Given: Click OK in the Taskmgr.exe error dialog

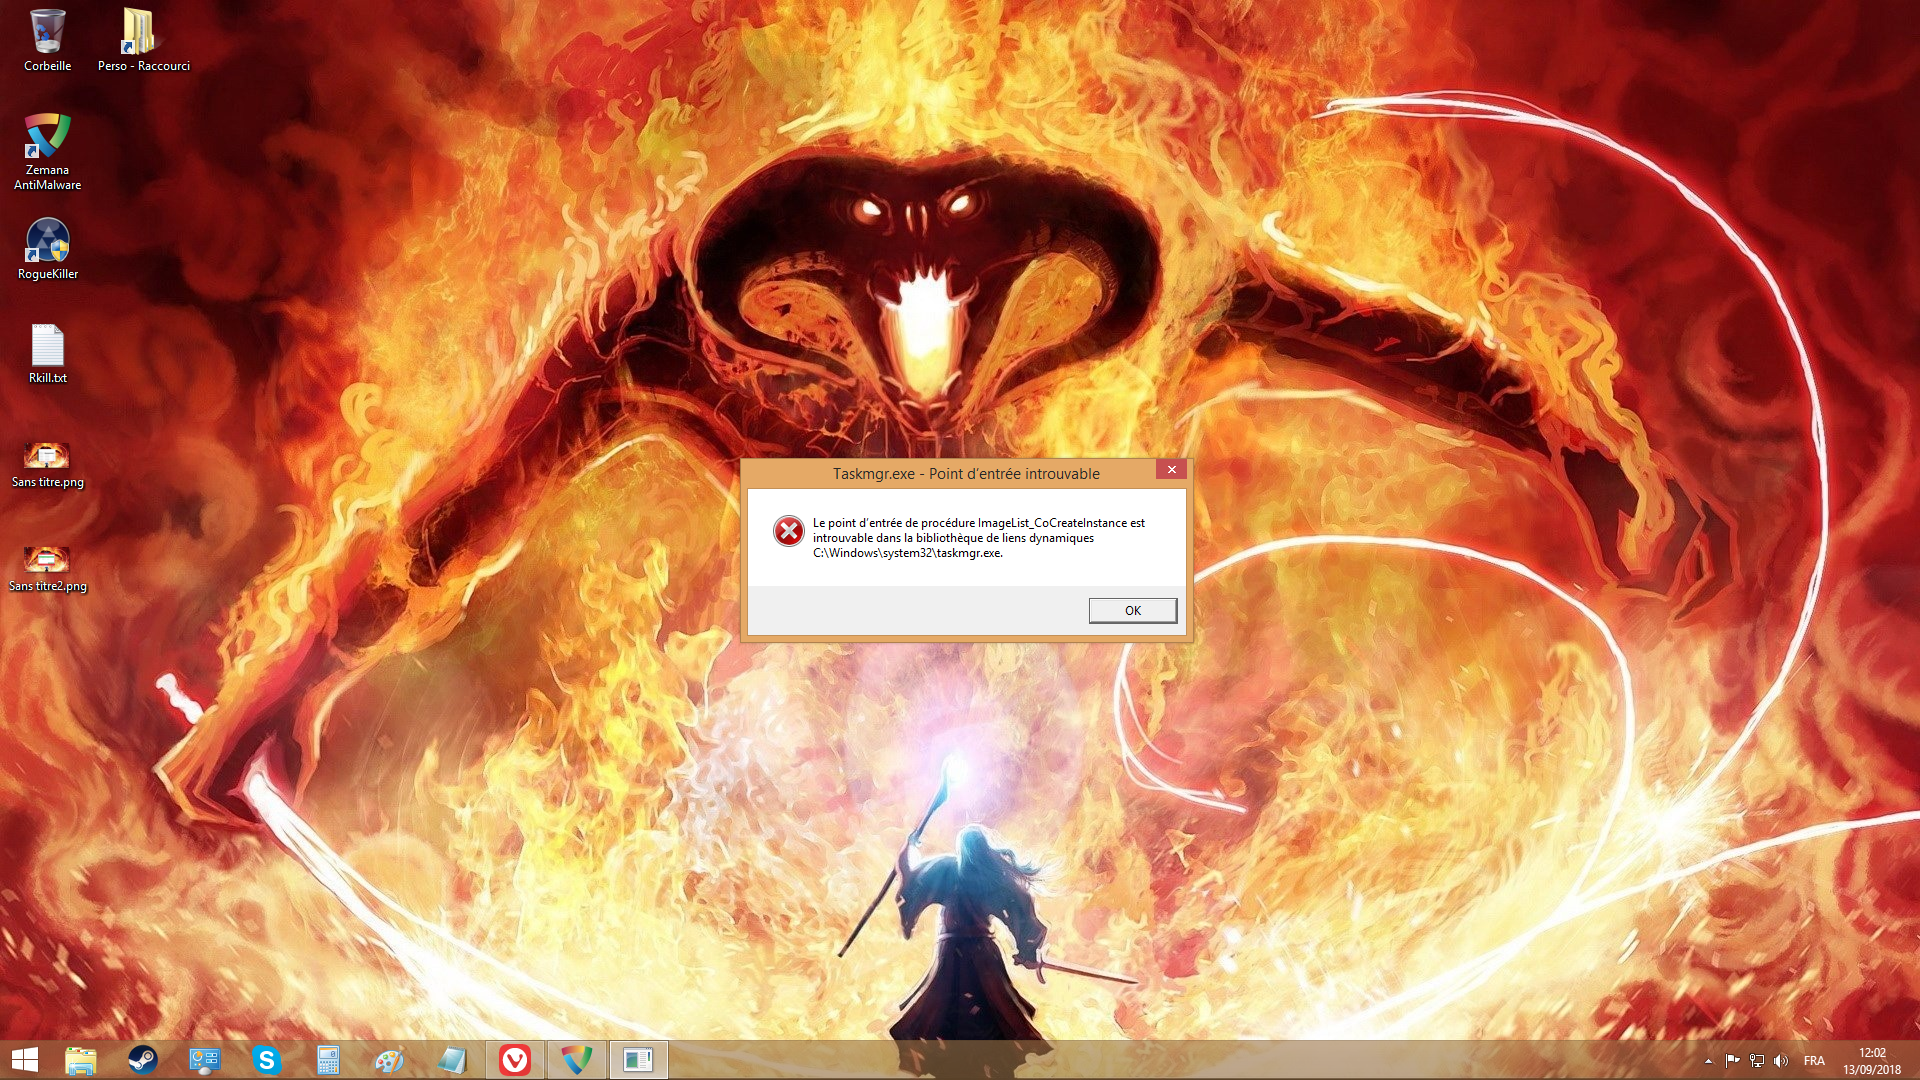Looking at the screenshot, I should 1132,610.
